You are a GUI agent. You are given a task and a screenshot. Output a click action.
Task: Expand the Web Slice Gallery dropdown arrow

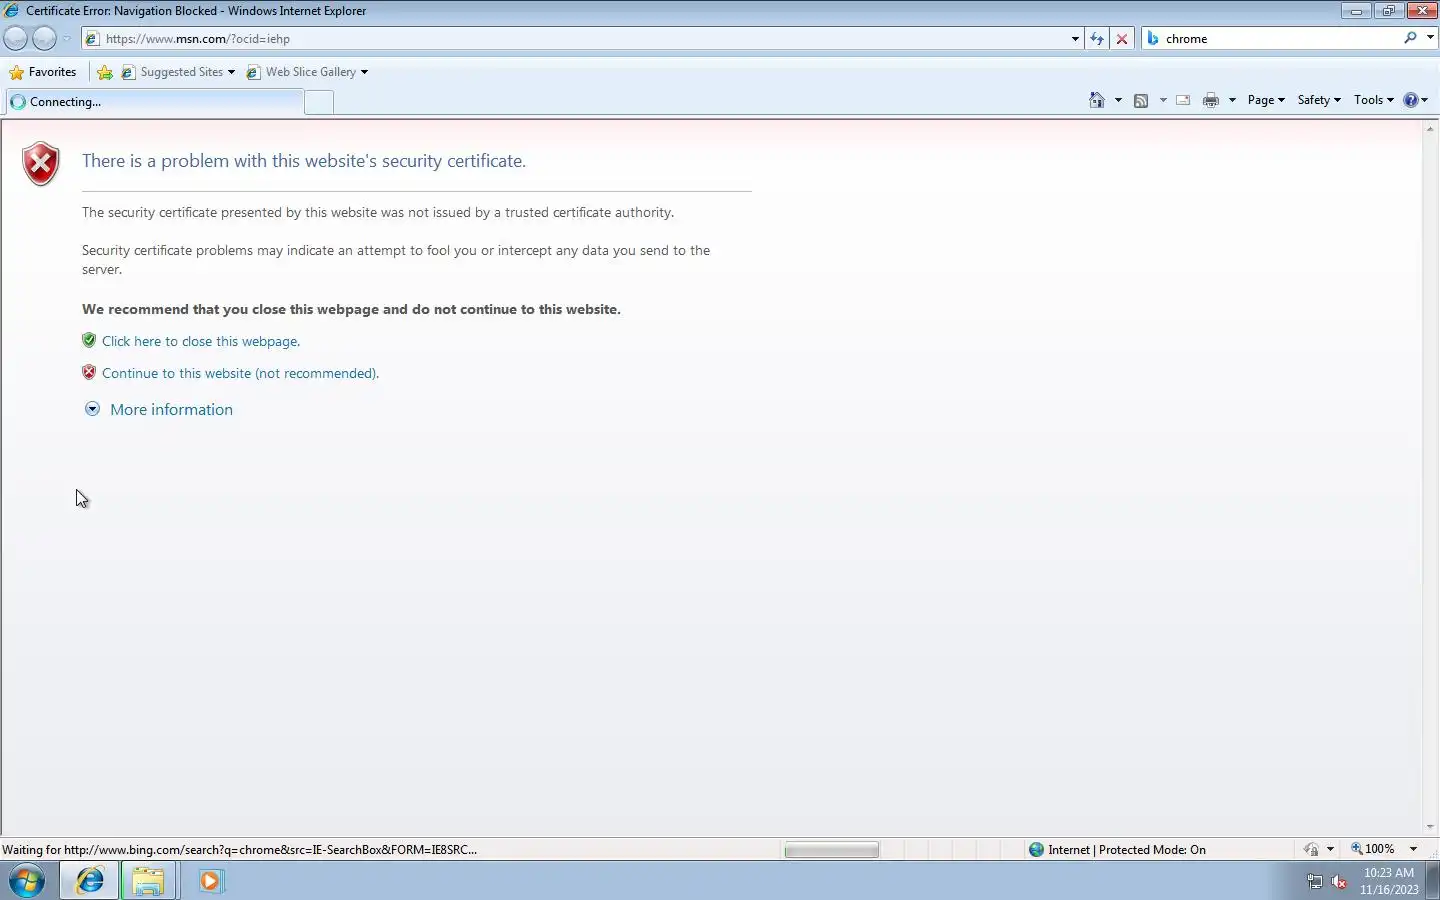pyautogui.click(x=364, y=72)
